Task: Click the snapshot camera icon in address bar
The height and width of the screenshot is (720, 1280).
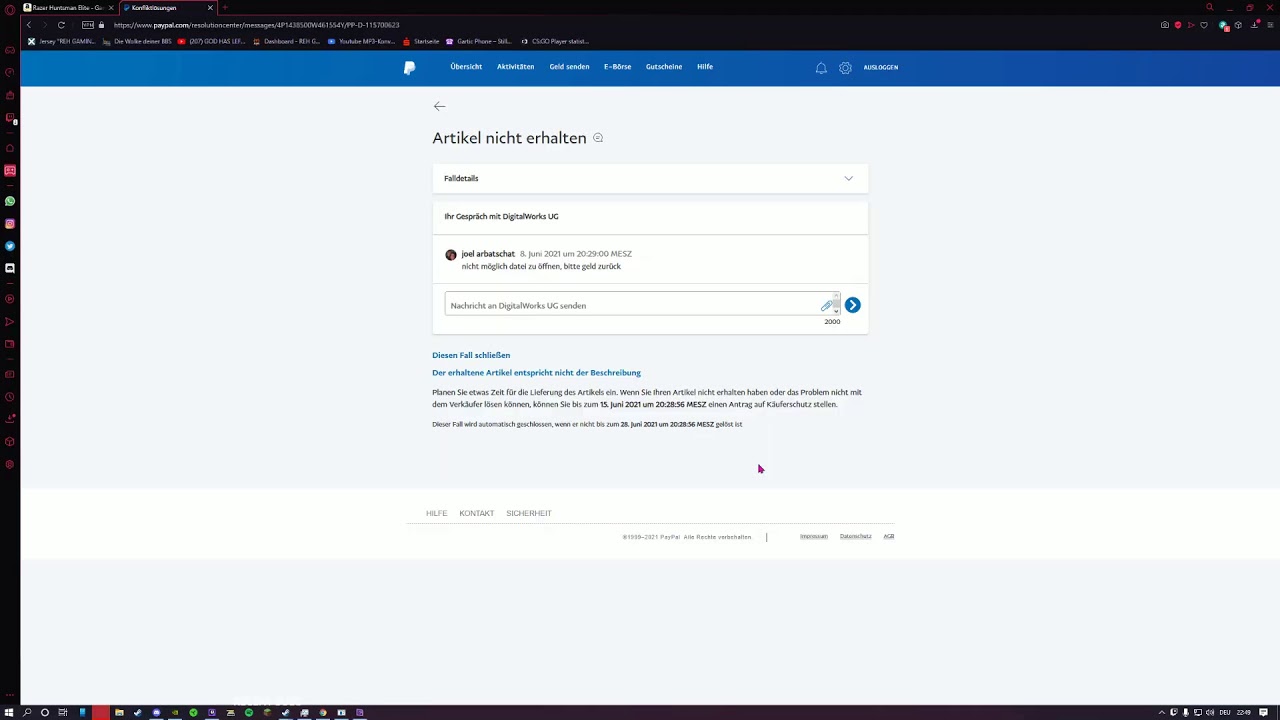Action: [x=1165, y=25]
